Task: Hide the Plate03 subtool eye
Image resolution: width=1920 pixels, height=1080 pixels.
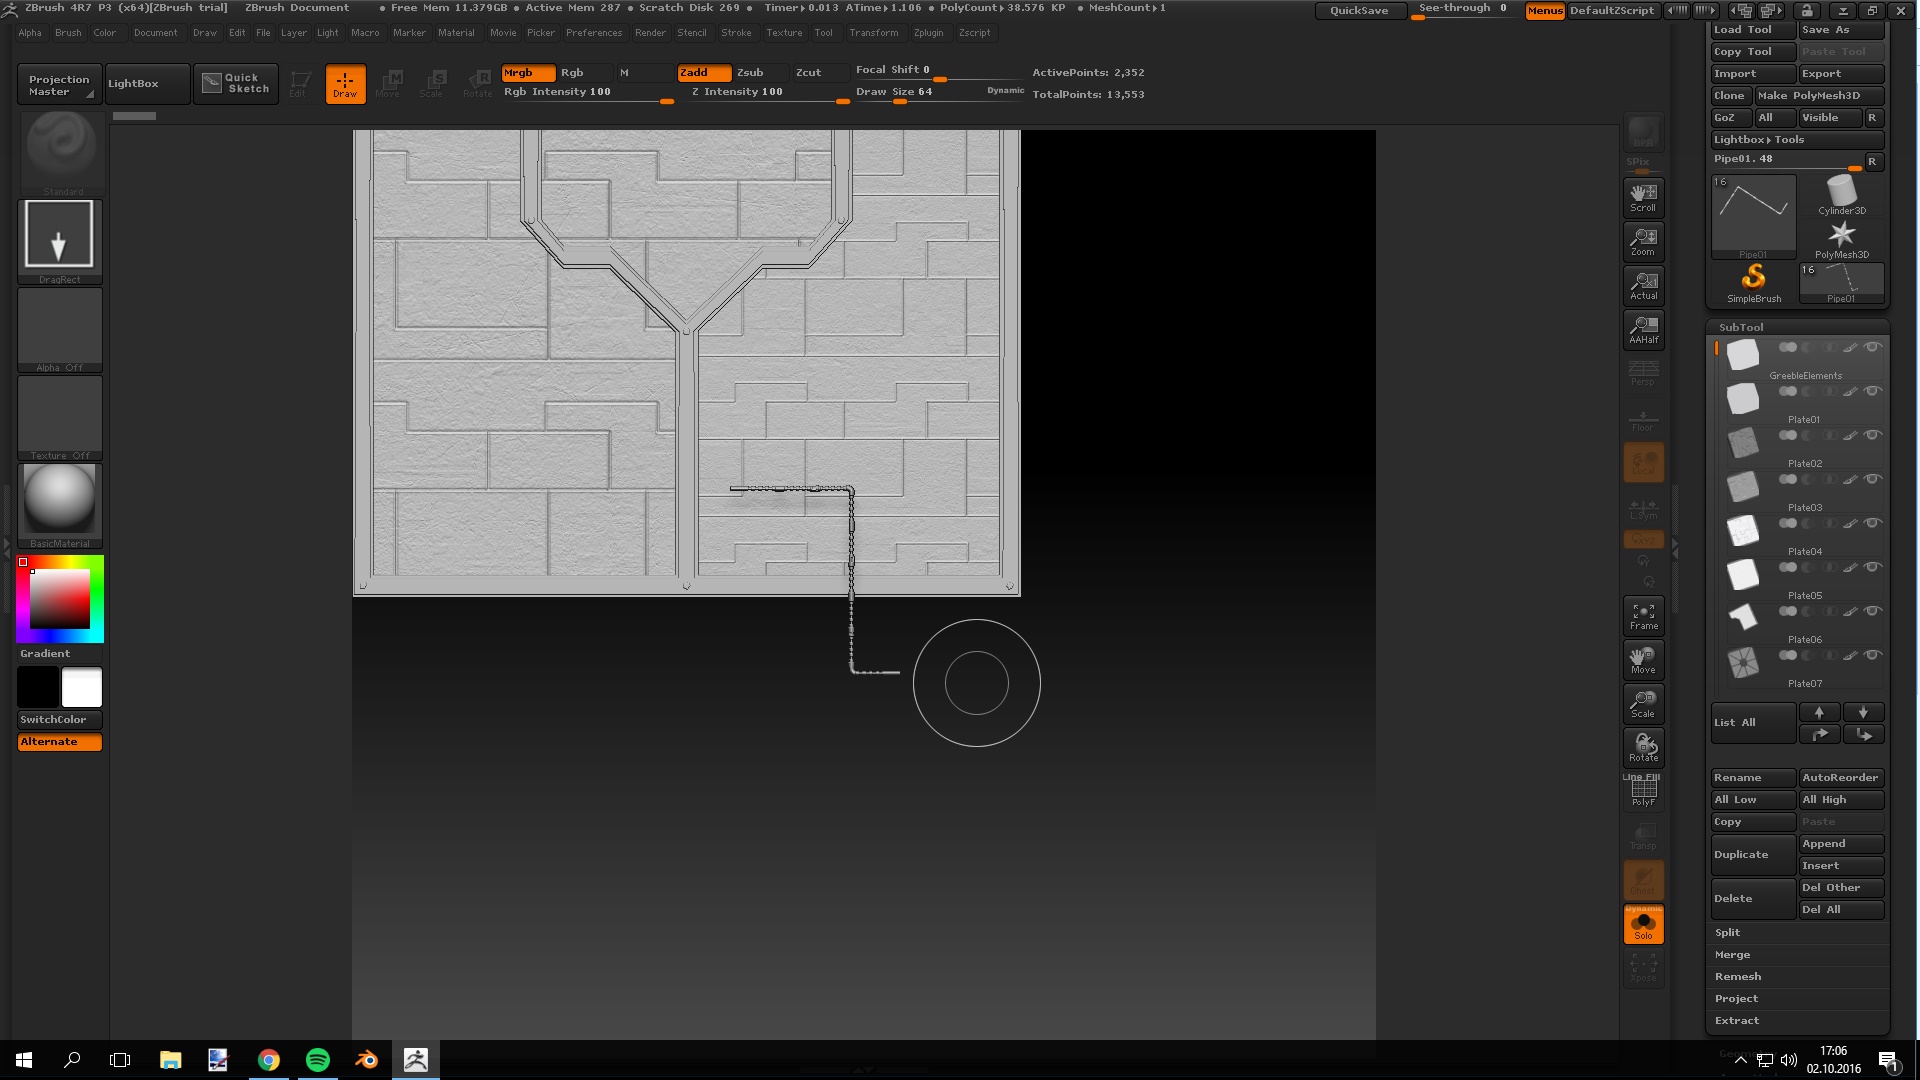Action: click(x=1872, y=479)
